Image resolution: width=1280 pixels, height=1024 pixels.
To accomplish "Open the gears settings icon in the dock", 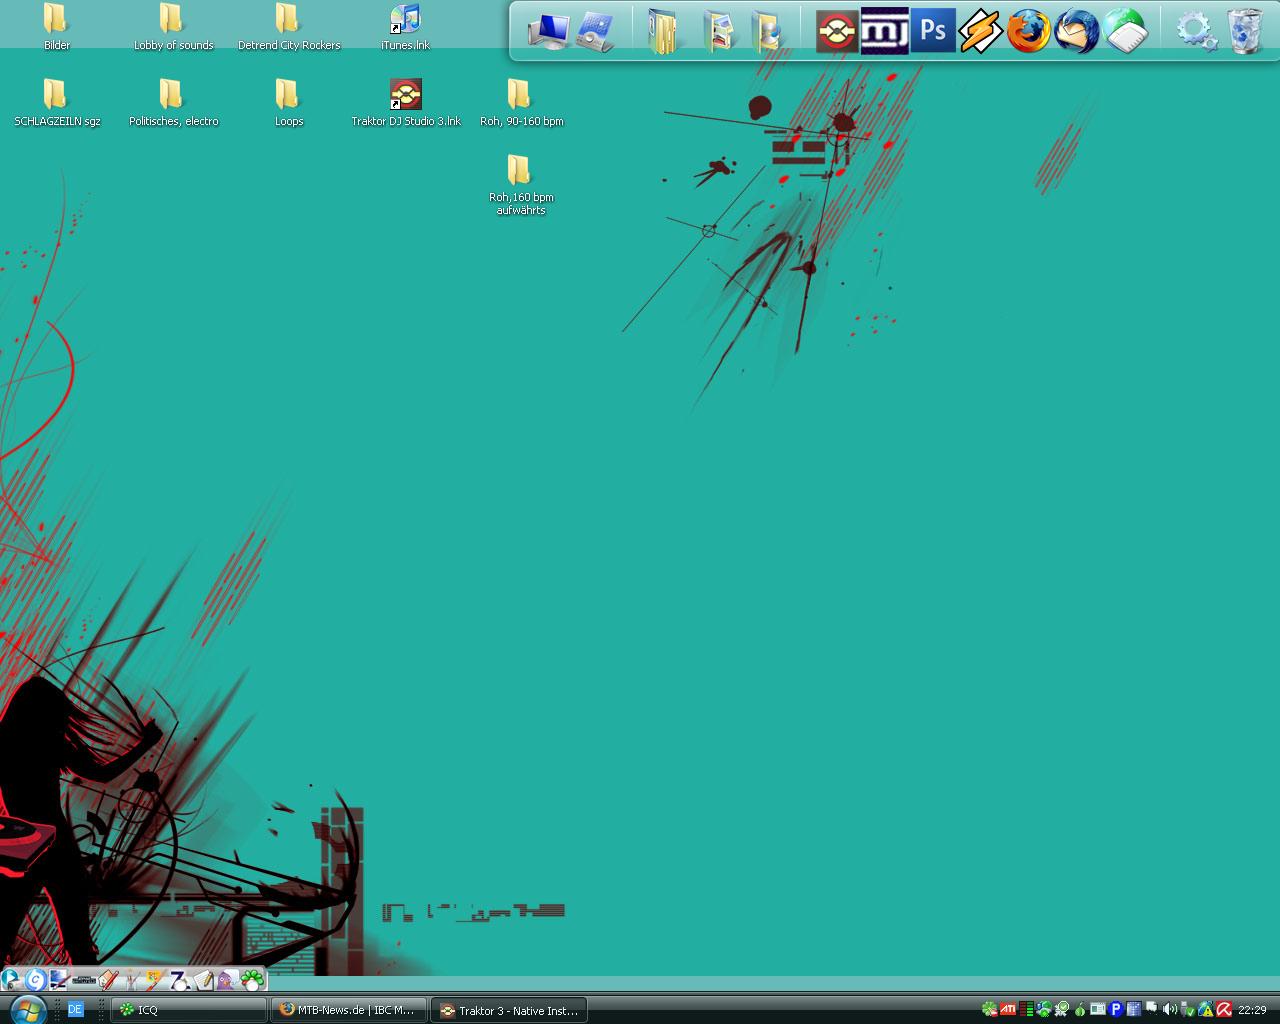I will pos(1196,31).
